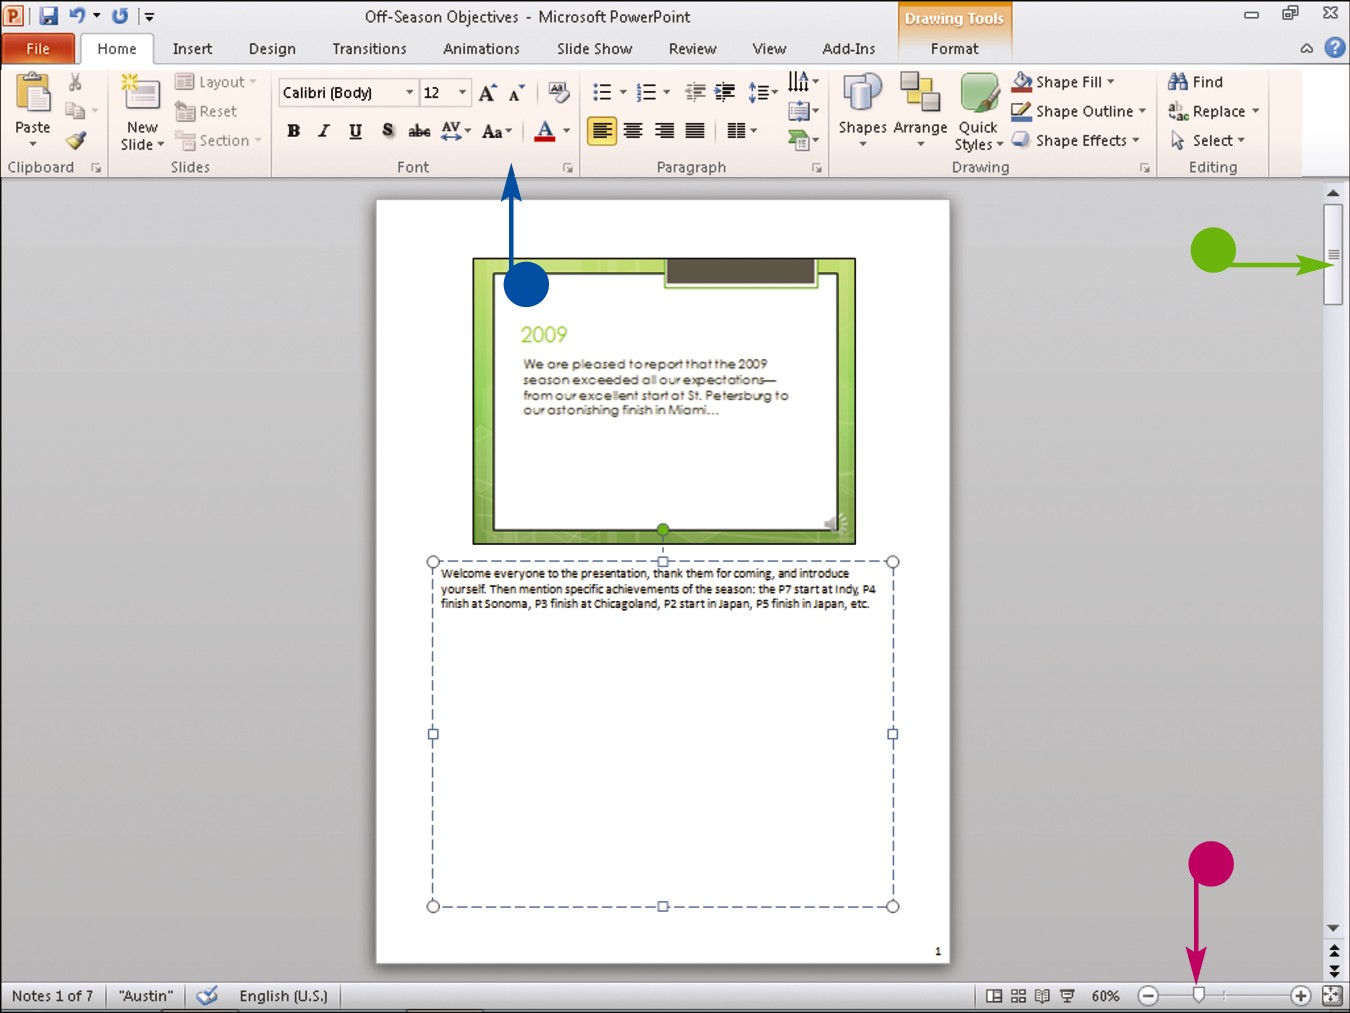Switch to the Transitions tab
The width and height of the screenshot is (1350, 1013).
pyautogui.click(x=369, y=48)
